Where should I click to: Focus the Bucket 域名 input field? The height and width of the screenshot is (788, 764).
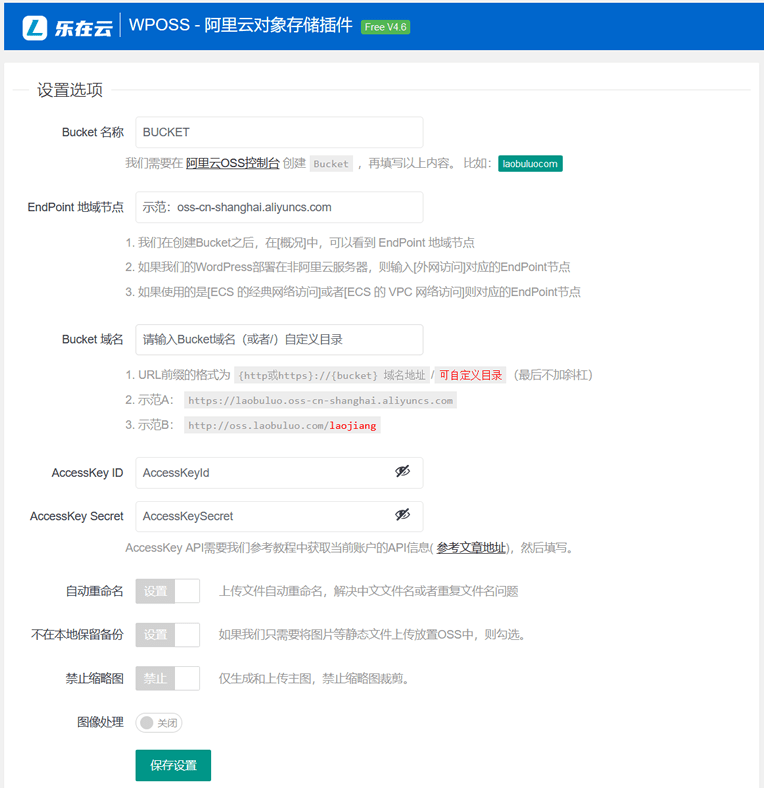(279, 340)
